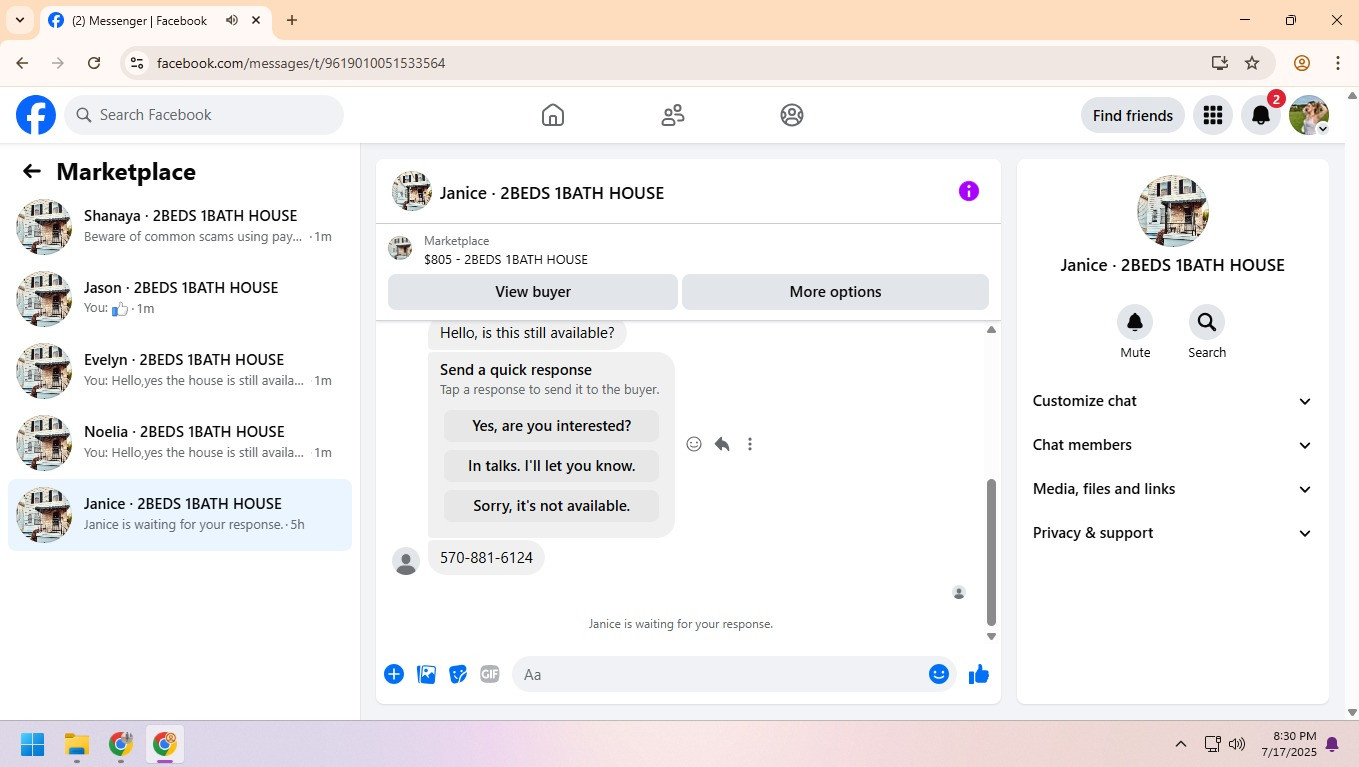Click the More options button
The width and height of the screenshot is (1359, 767).
point(835,292)
